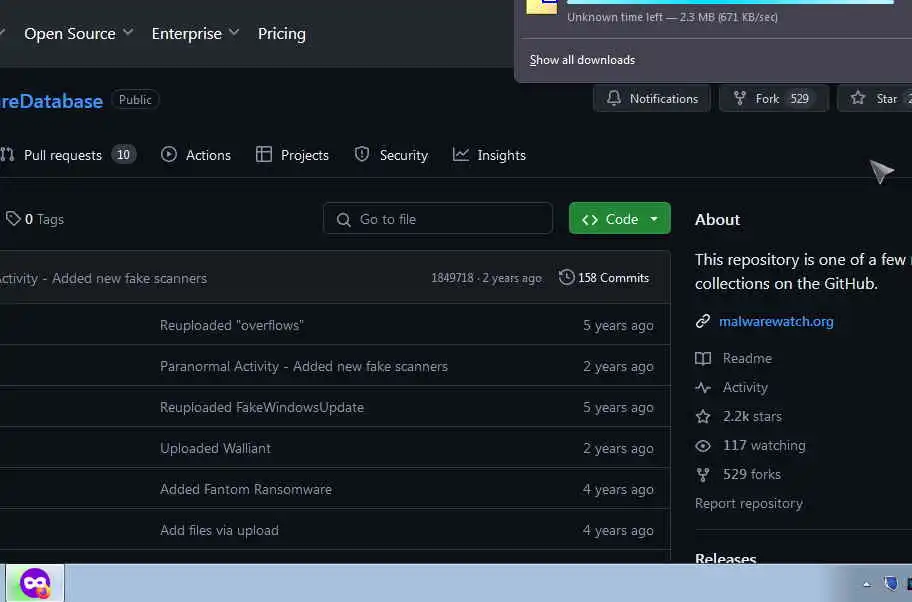
Task: Click the downloading file icon
Action: pos(542,6)
